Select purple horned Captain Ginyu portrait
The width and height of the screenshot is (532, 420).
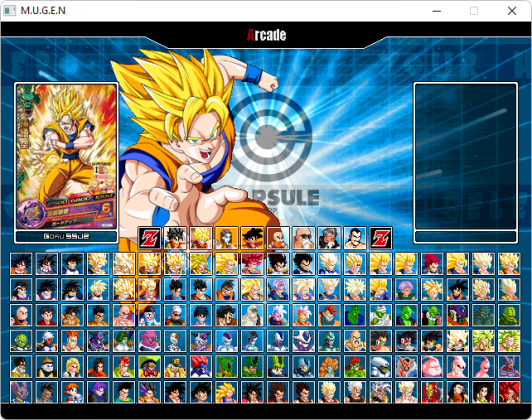(x=98, y=341)
